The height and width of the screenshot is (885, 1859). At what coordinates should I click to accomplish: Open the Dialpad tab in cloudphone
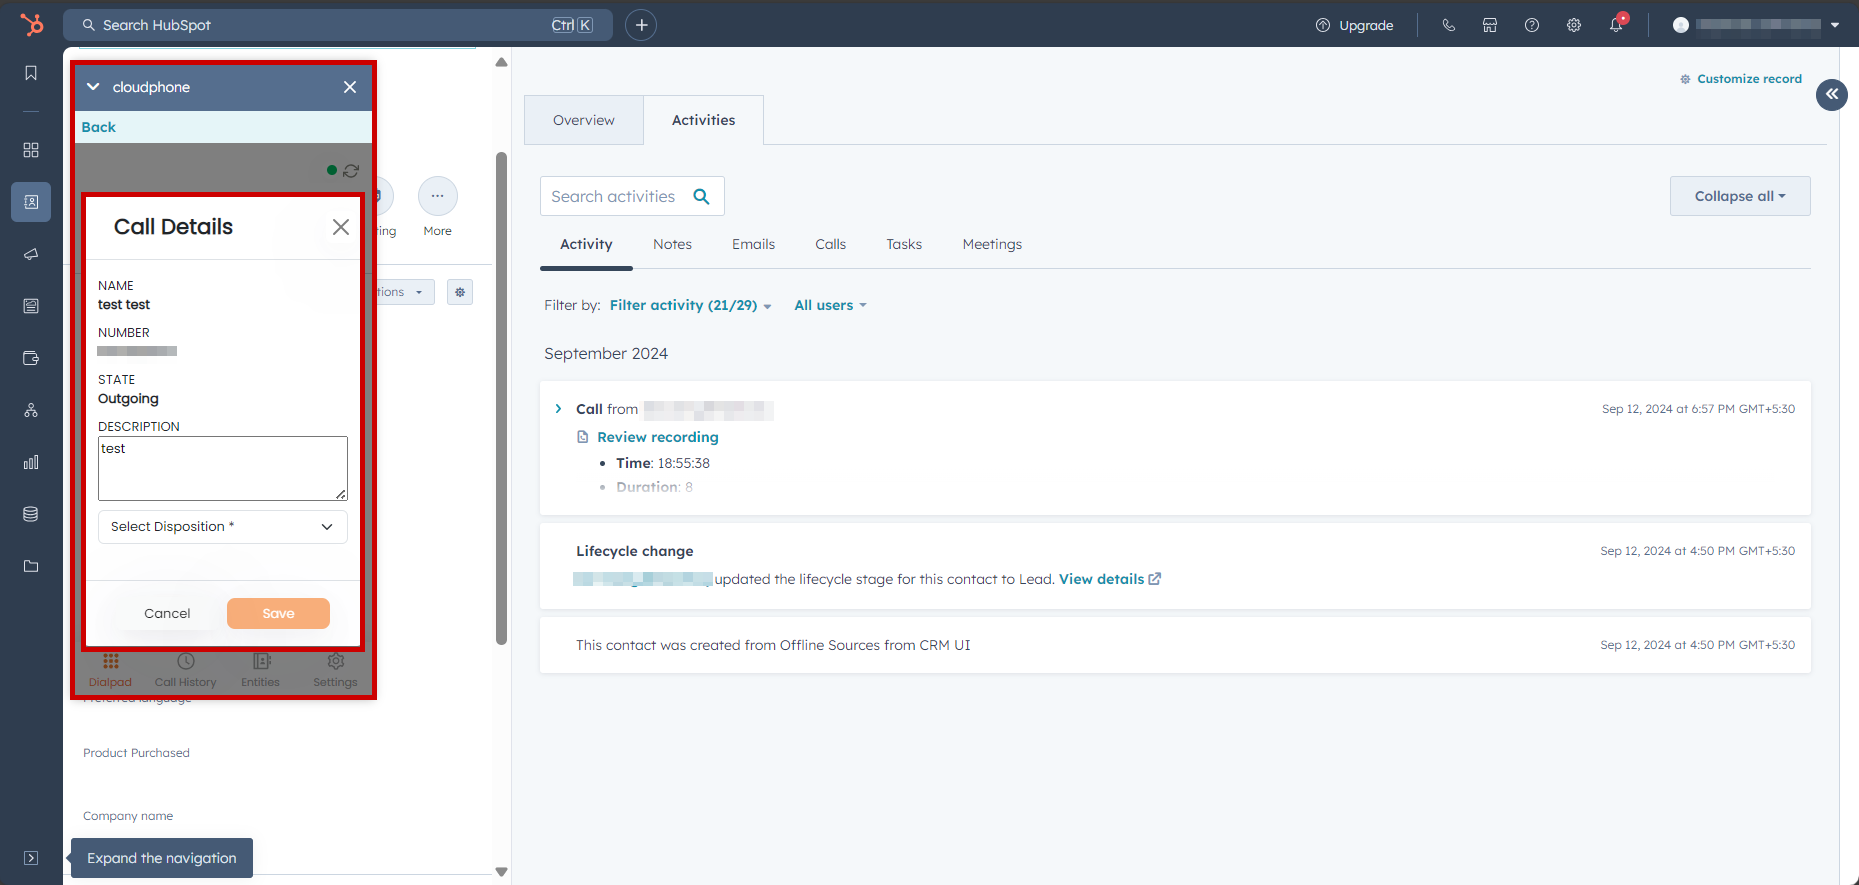[110, 670]
